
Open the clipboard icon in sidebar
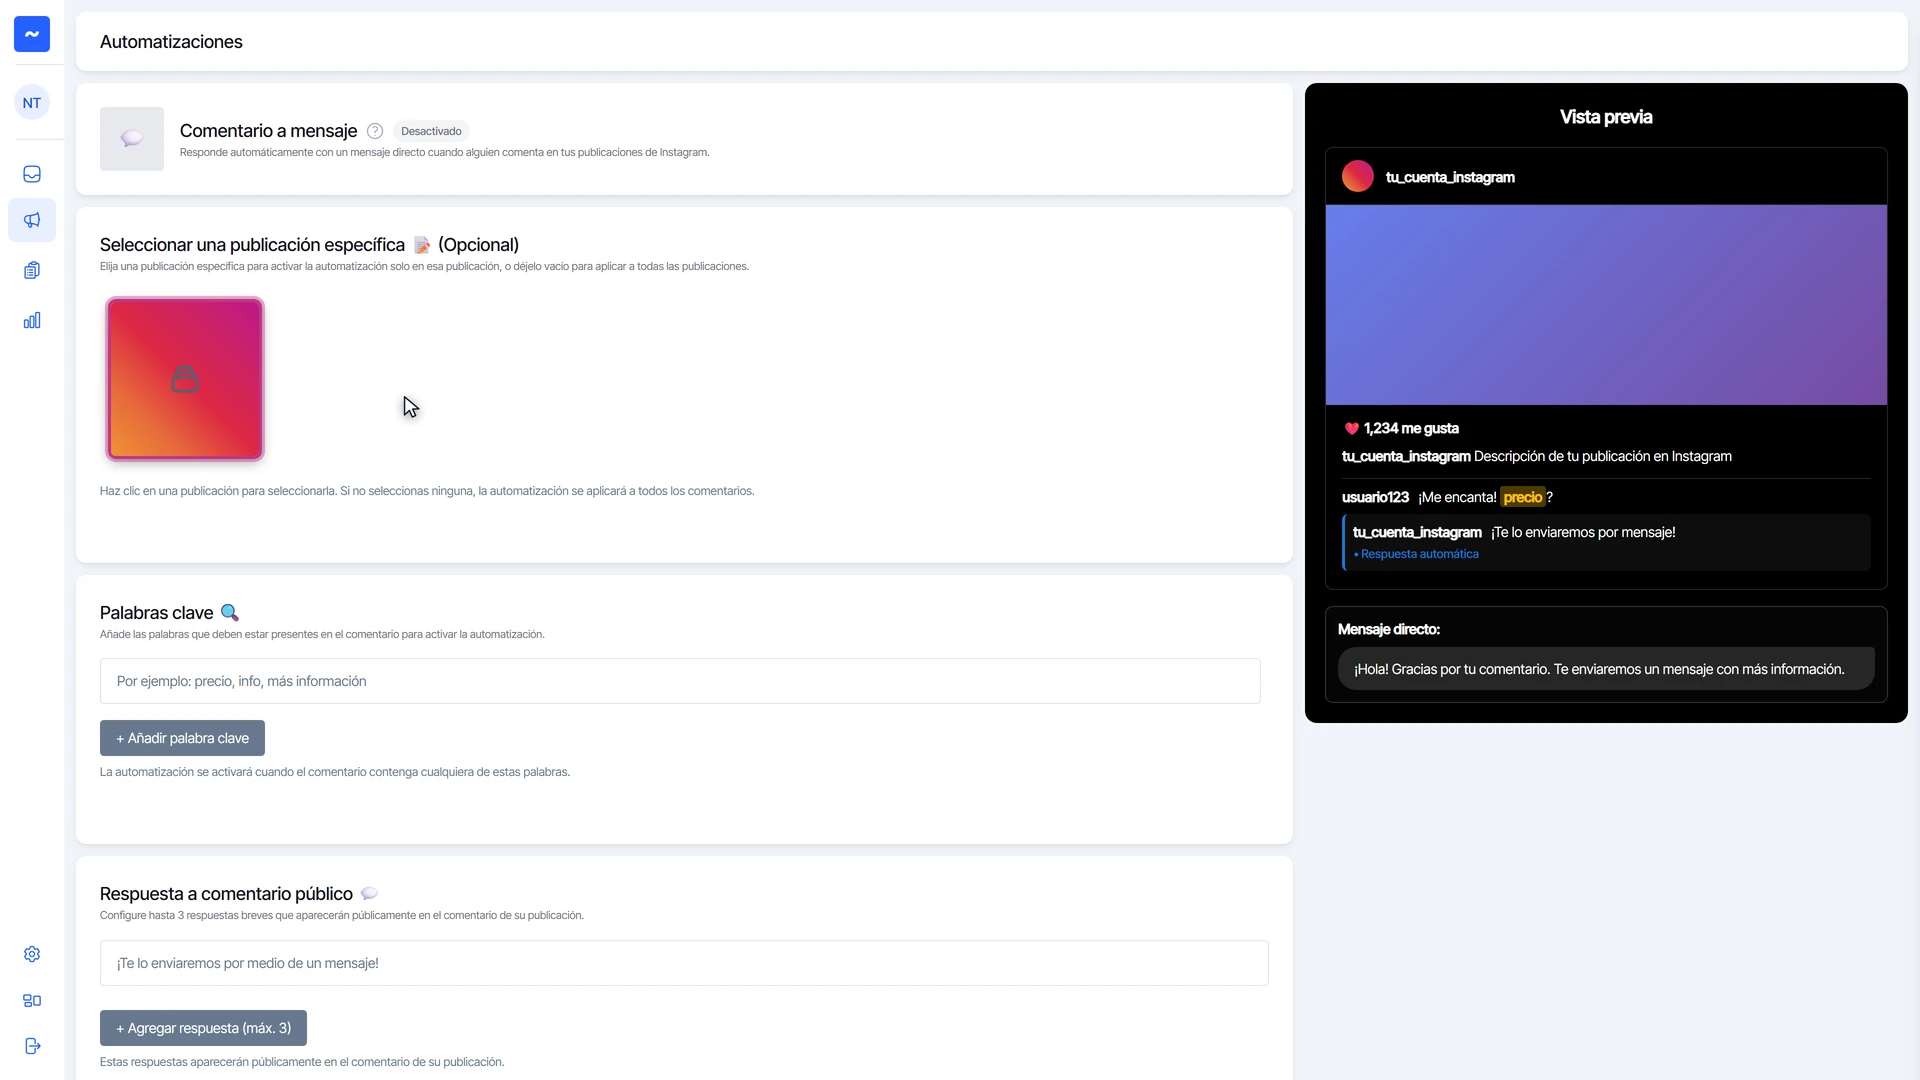point(32,270)
